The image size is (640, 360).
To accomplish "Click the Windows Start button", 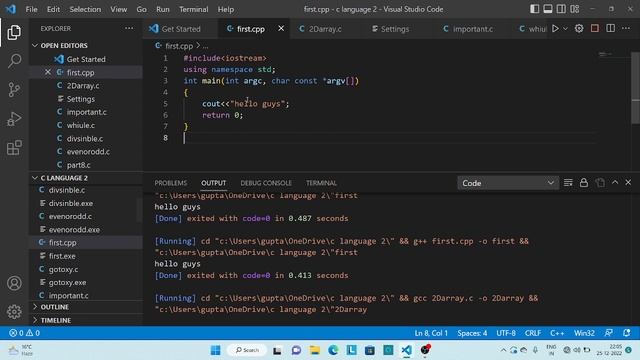I will 216,350.
